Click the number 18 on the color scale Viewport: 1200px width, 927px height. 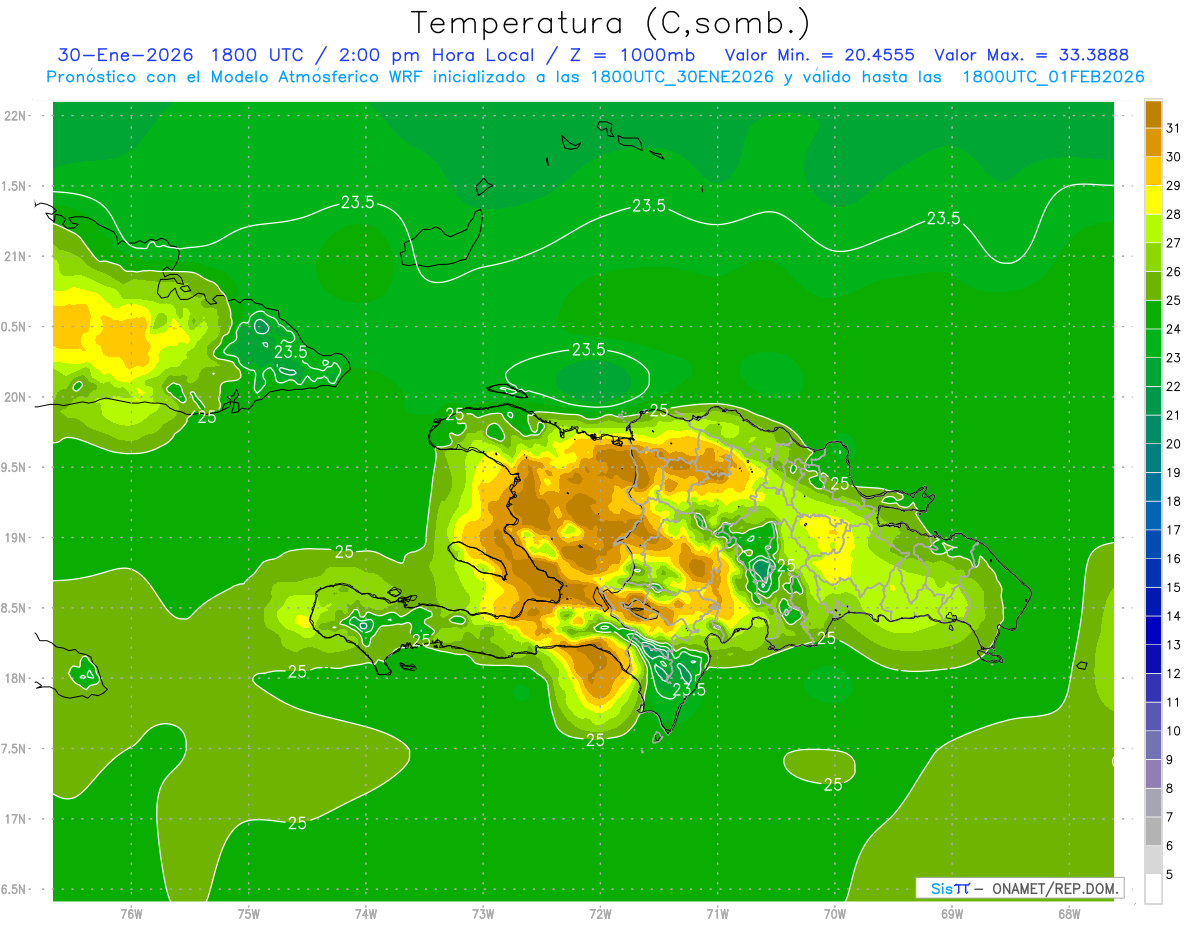[1173, 501]
